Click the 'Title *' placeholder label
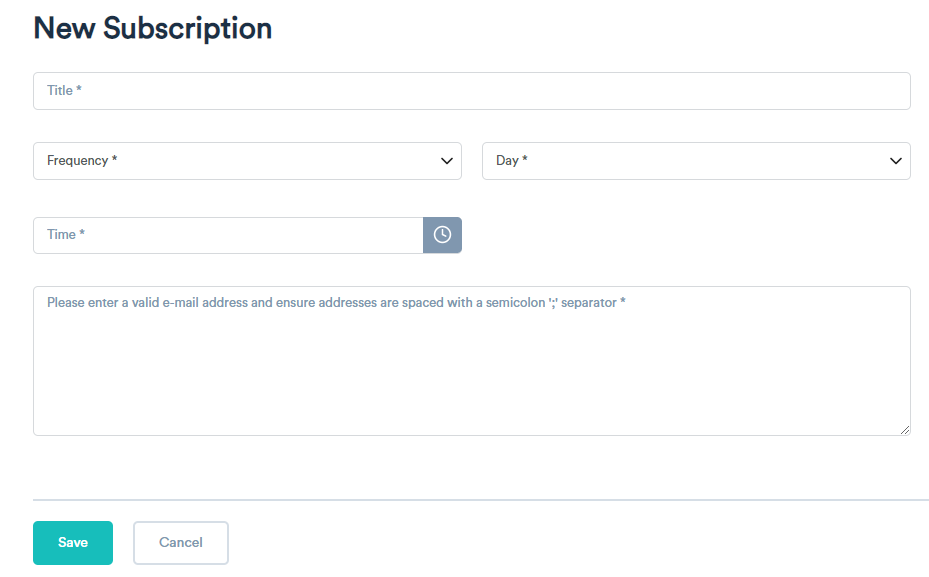Image resolution: width=929 pixels, height=577 pixels. point(64,91)
